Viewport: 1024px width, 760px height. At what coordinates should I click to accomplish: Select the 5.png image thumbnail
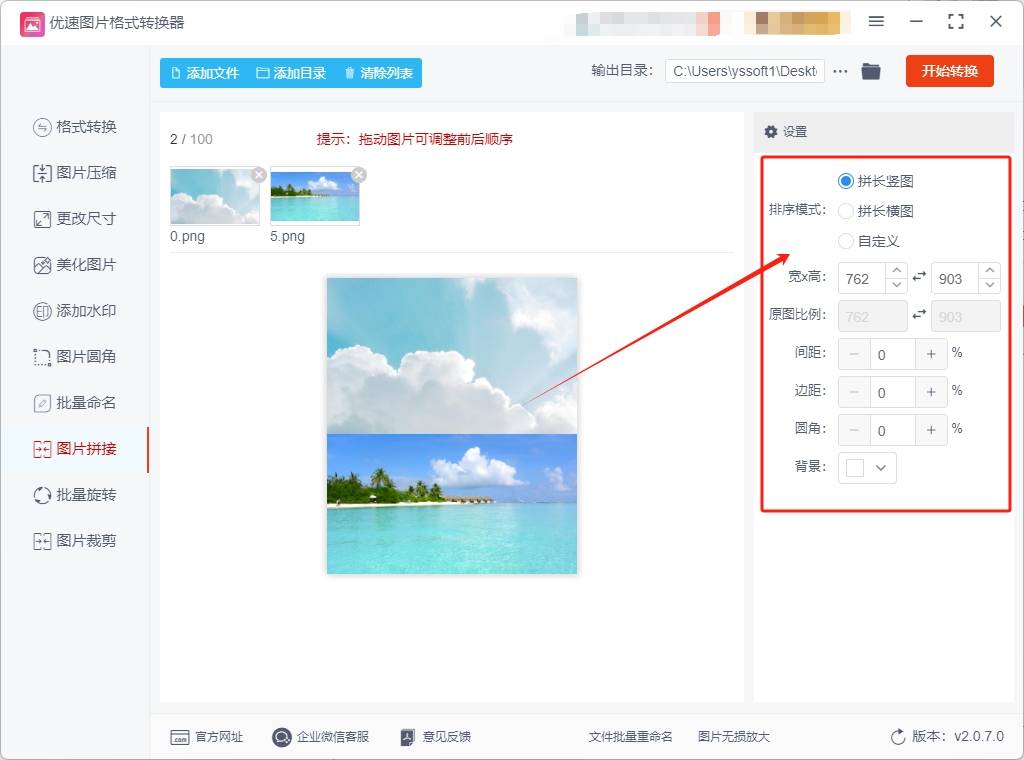314,196
